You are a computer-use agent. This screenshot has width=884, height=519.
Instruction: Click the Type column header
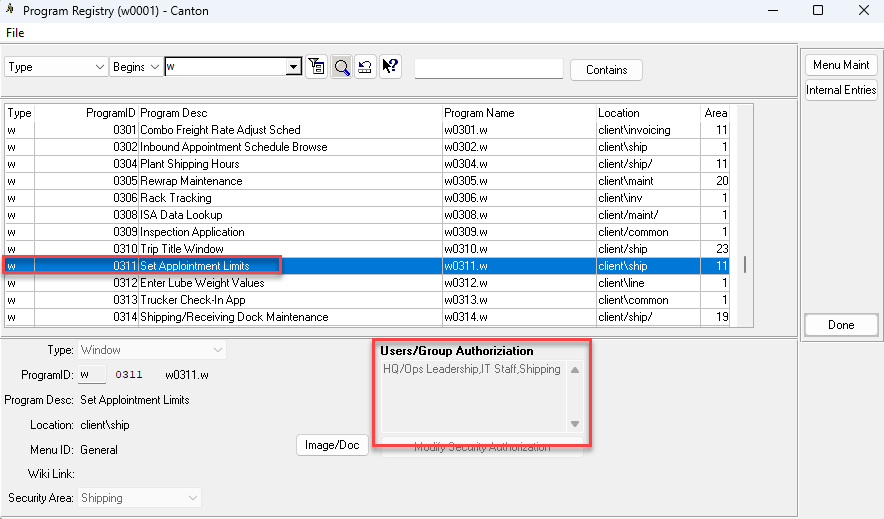point(20,113)
